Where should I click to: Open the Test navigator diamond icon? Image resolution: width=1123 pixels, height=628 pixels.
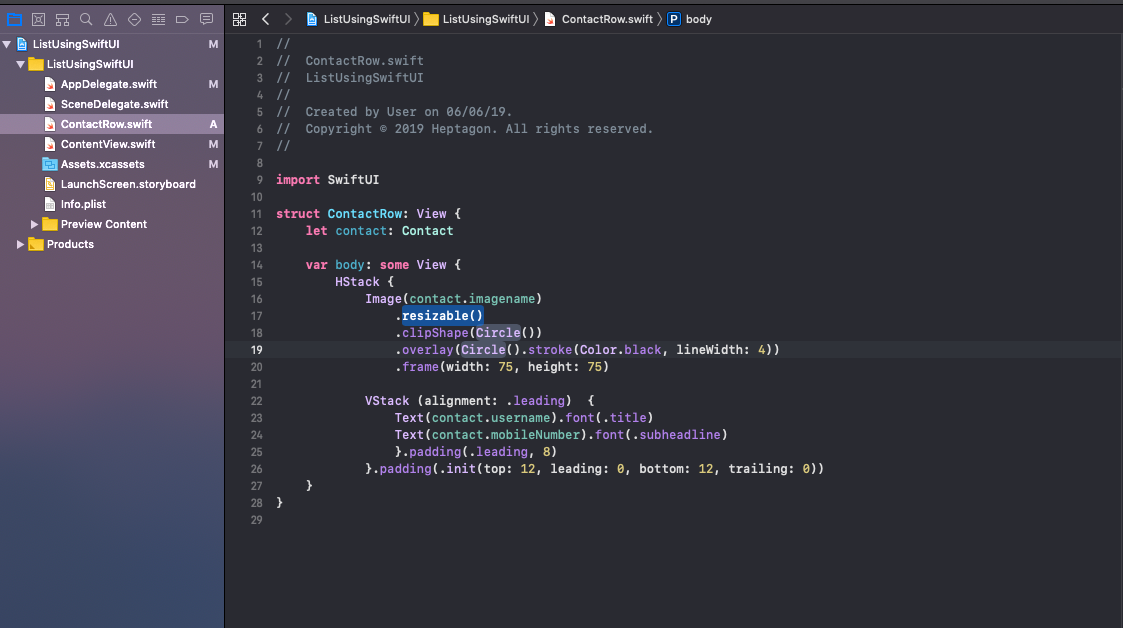pyautogui.click(x=134, y=18)
